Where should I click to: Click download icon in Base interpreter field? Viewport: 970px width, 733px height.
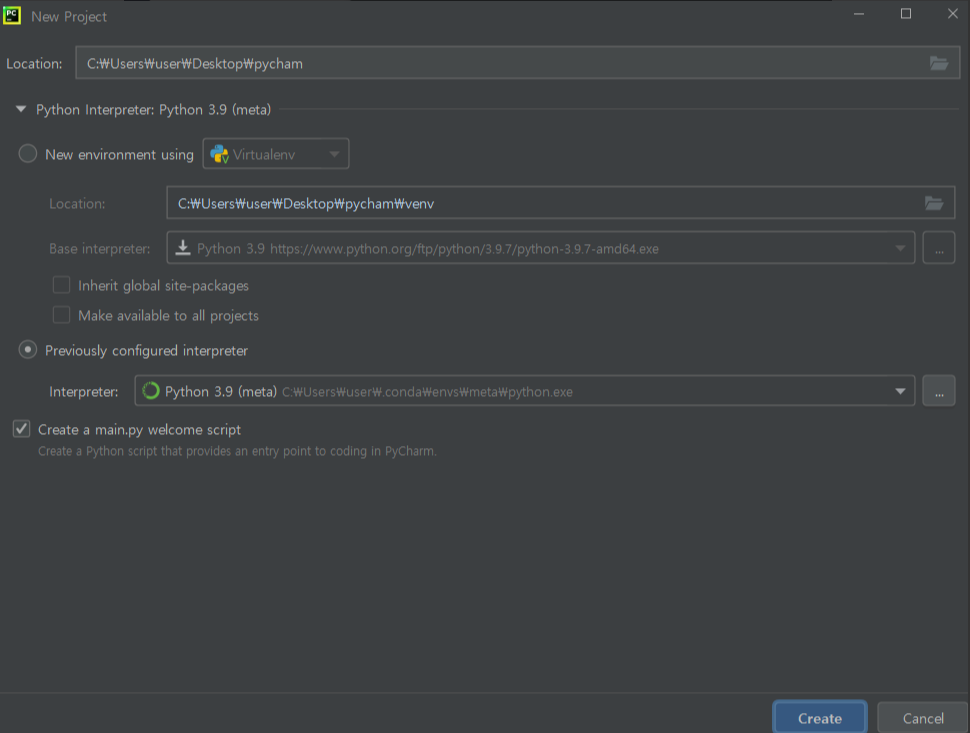tap(182, 248)
